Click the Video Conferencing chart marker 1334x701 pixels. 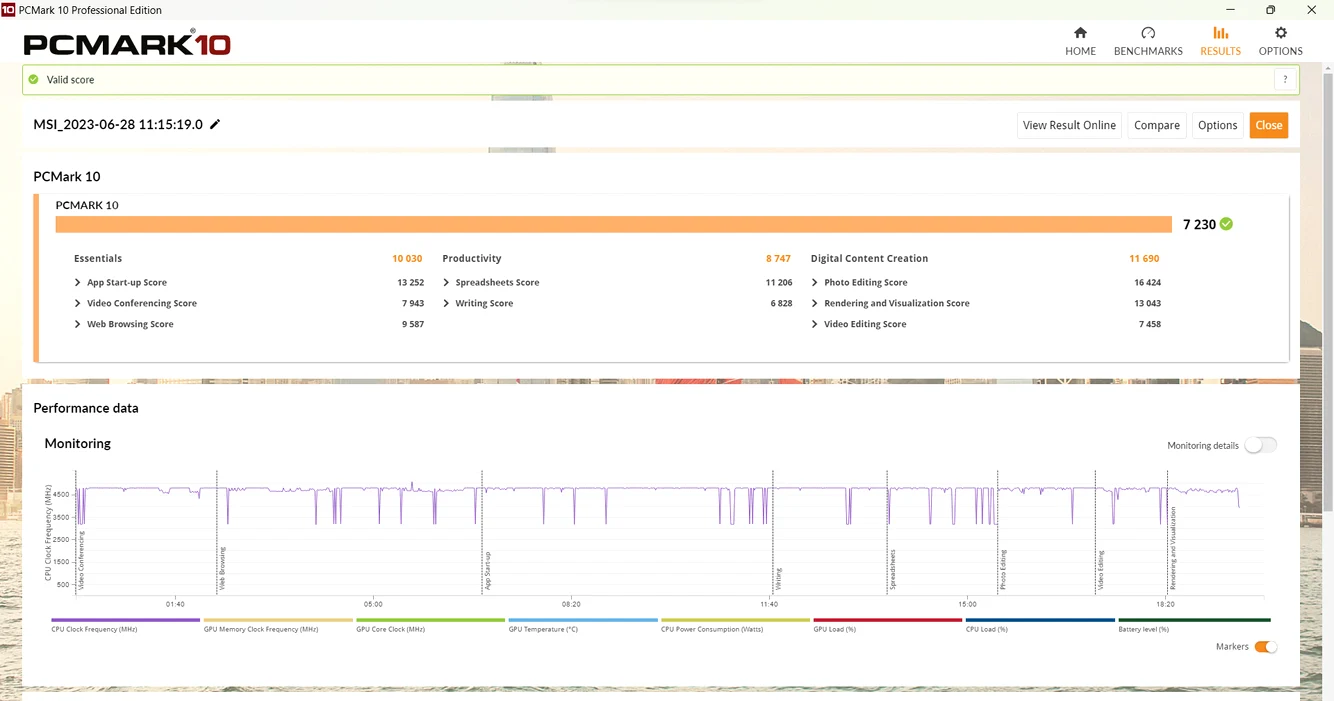(81, 559)
